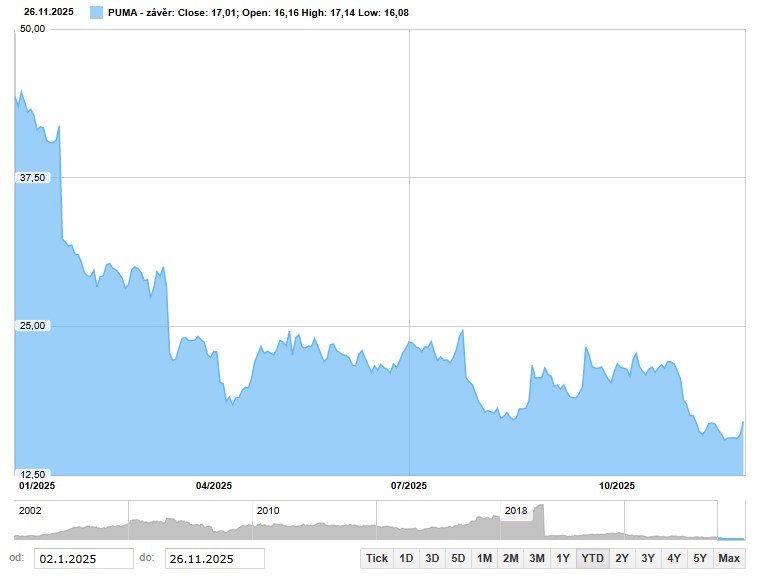Screen dimensions: 762x587
Task: Switch chart to 1D range
Action: 405,558
